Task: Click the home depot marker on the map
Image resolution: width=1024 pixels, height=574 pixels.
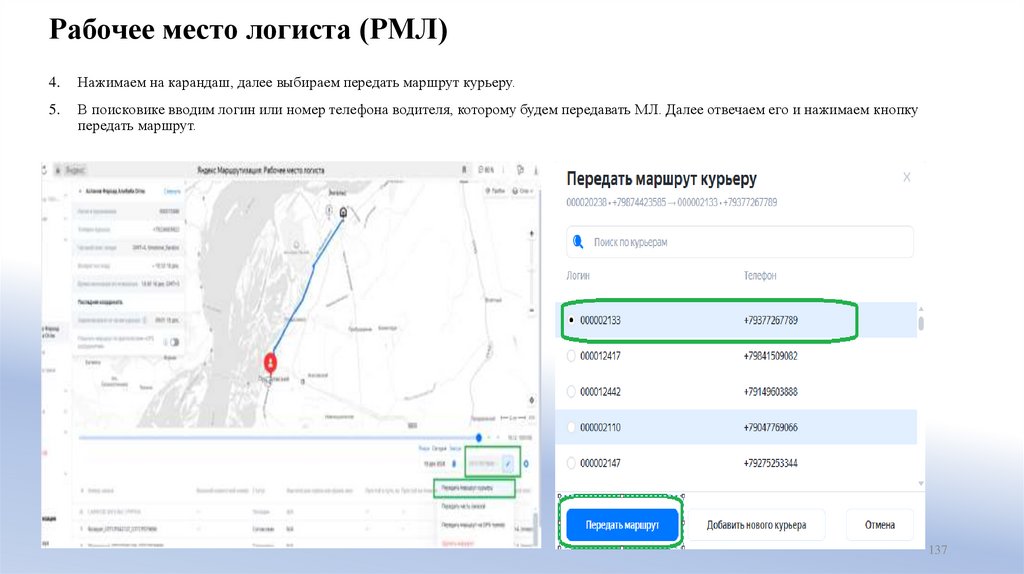Action: [x=344, y=212]
